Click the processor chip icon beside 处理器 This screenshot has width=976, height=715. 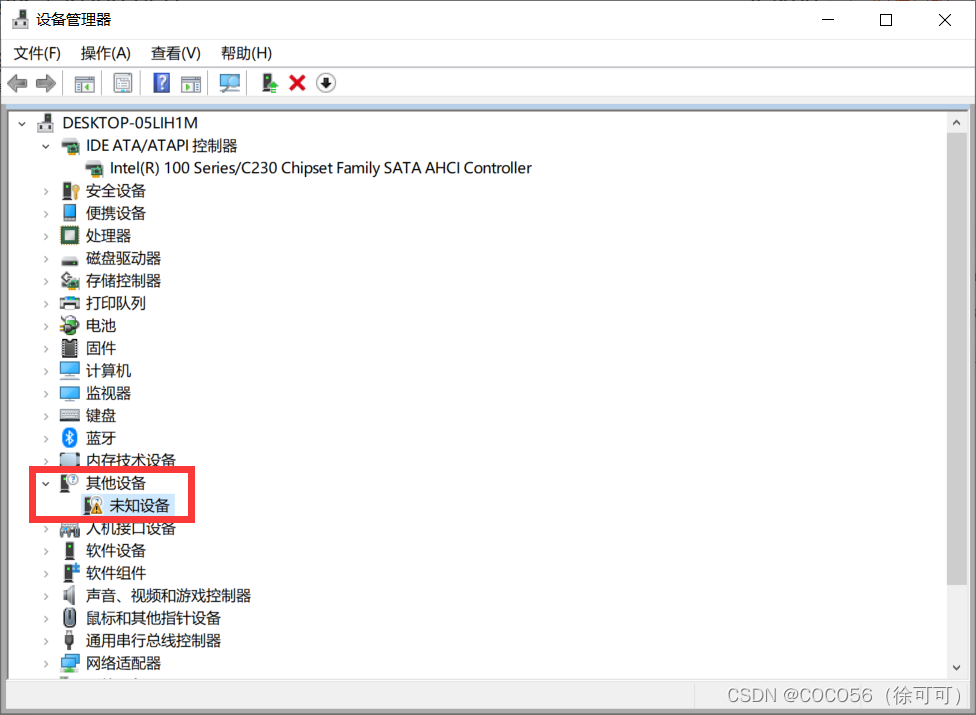(70, 236)
